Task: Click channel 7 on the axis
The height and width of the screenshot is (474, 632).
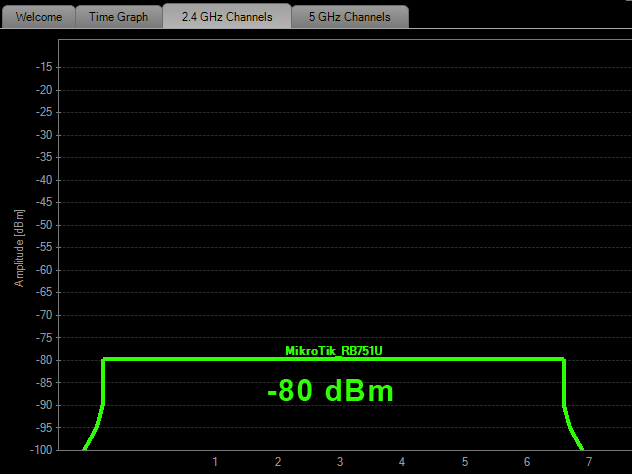Action: coord(589,462)
